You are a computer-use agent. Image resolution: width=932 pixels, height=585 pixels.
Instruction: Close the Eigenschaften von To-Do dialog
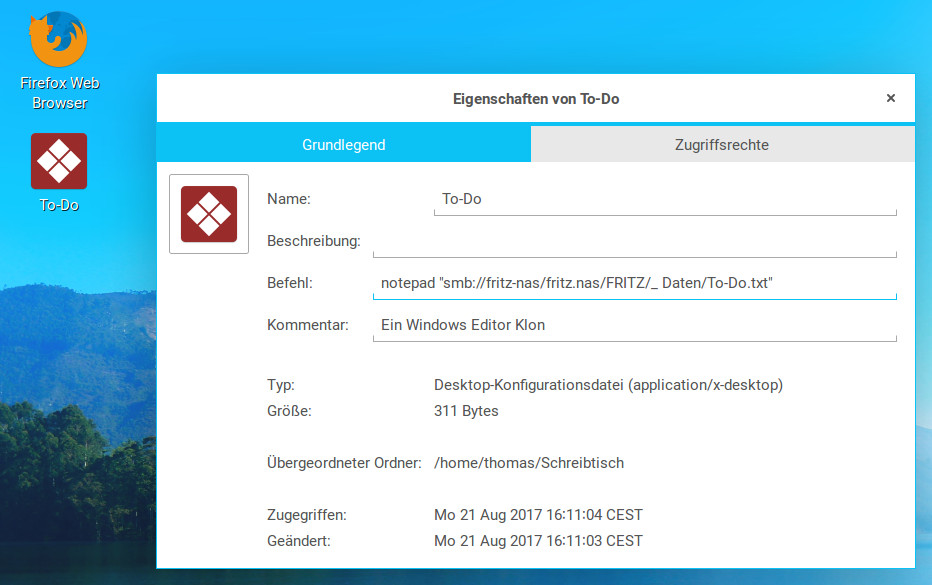point(890,98)
